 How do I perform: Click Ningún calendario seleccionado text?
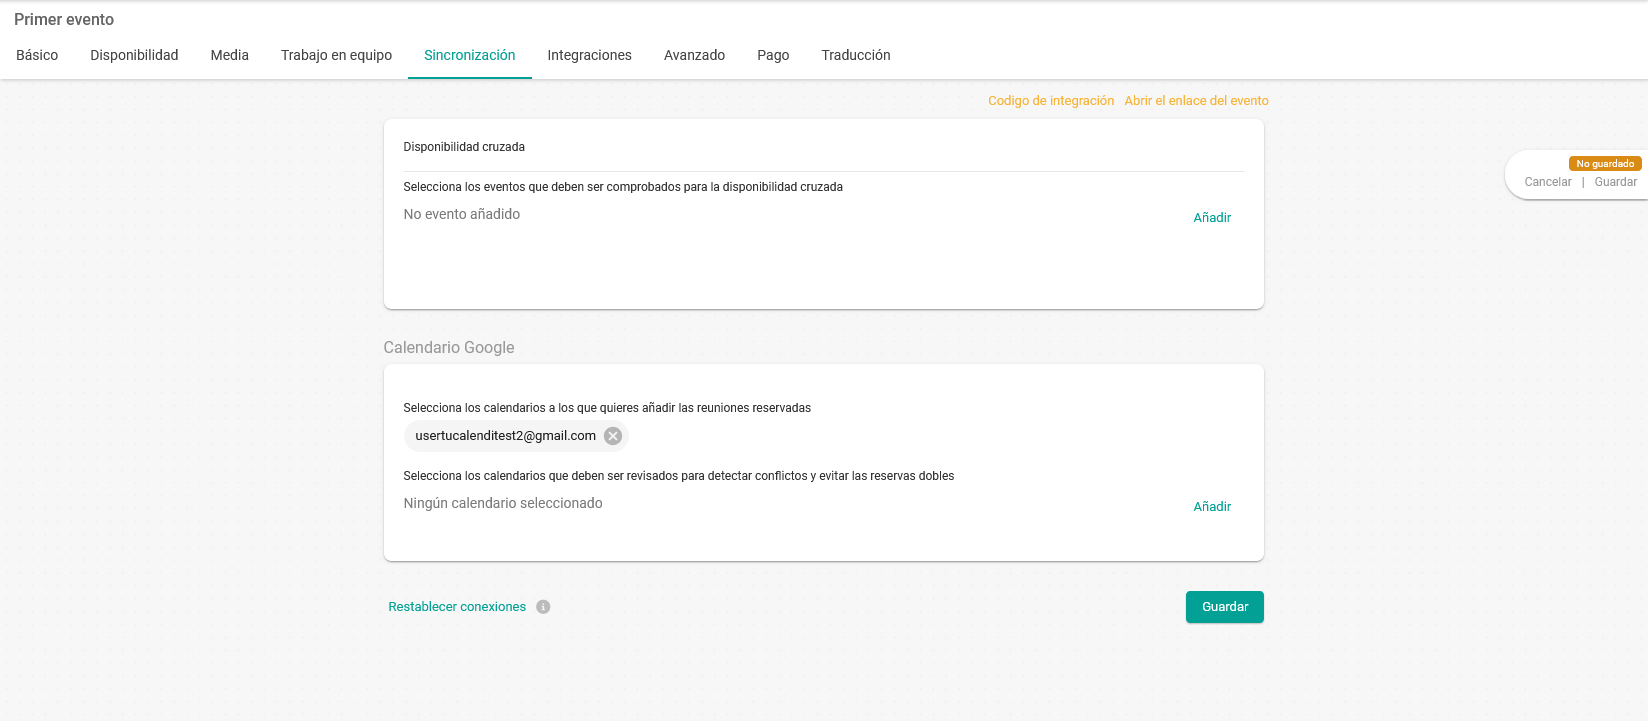click(503, 503)
